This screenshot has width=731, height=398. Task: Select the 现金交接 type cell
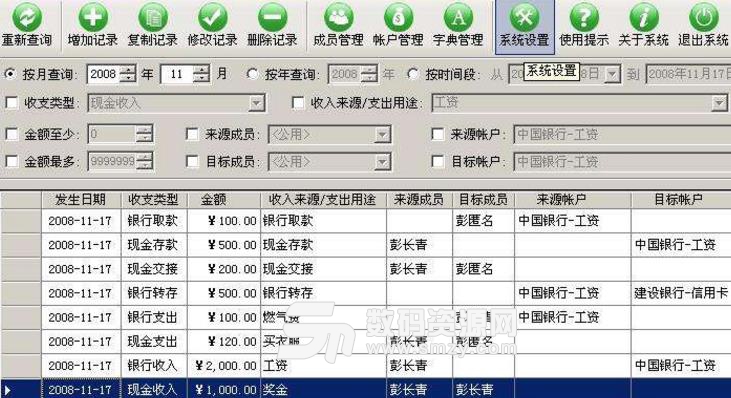[154, 269]
